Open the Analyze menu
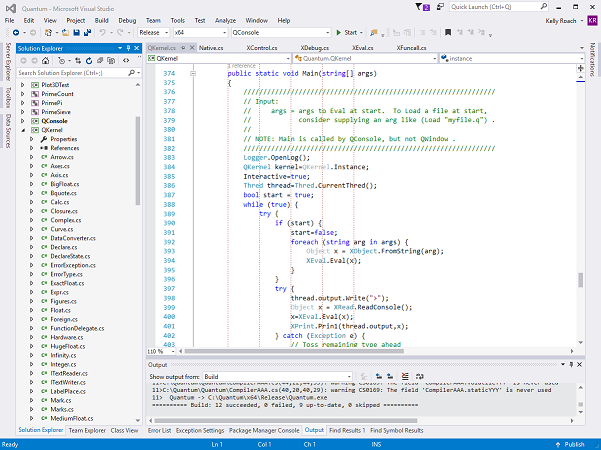Image resolution: width=601 pixels, height=450 pixels. [225, 21]
